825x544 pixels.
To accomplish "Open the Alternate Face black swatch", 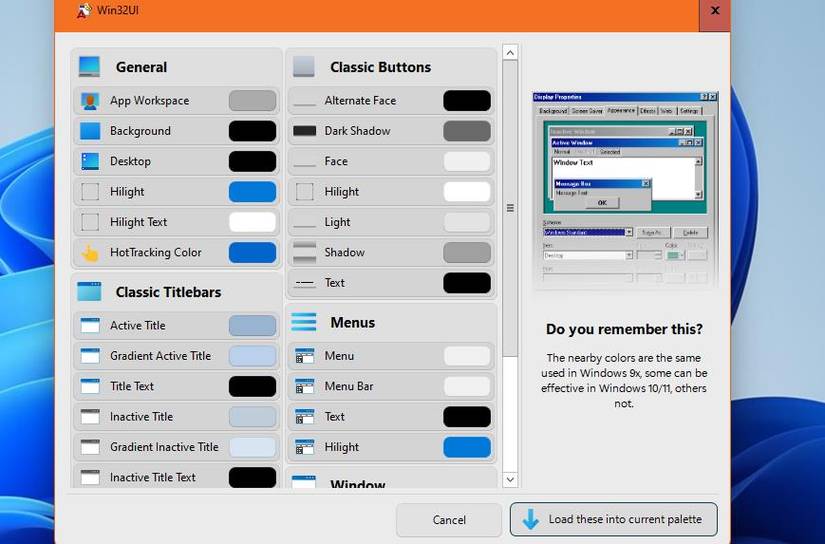I will click(x=467, y=100).
